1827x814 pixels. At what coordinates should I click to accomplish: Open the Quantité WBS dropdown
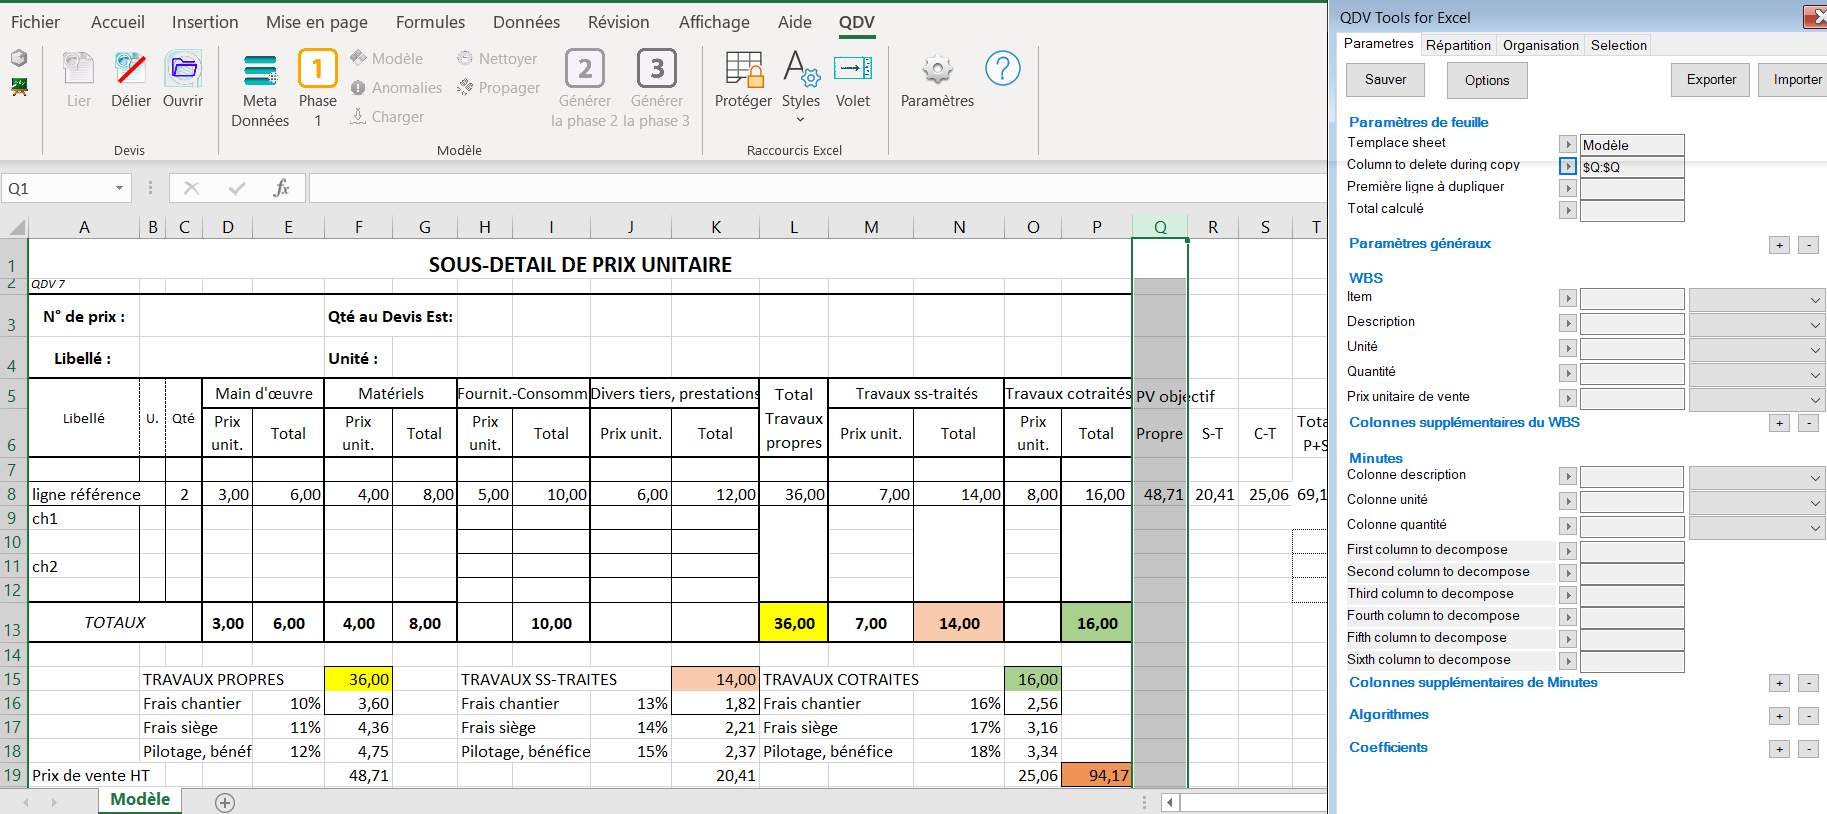[x=1758, y=374]
